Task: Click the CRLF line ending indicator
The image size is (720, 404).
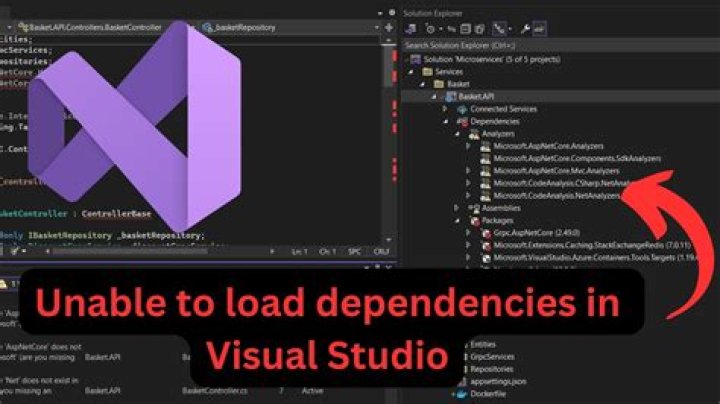Action: click(x=381, y=252)
